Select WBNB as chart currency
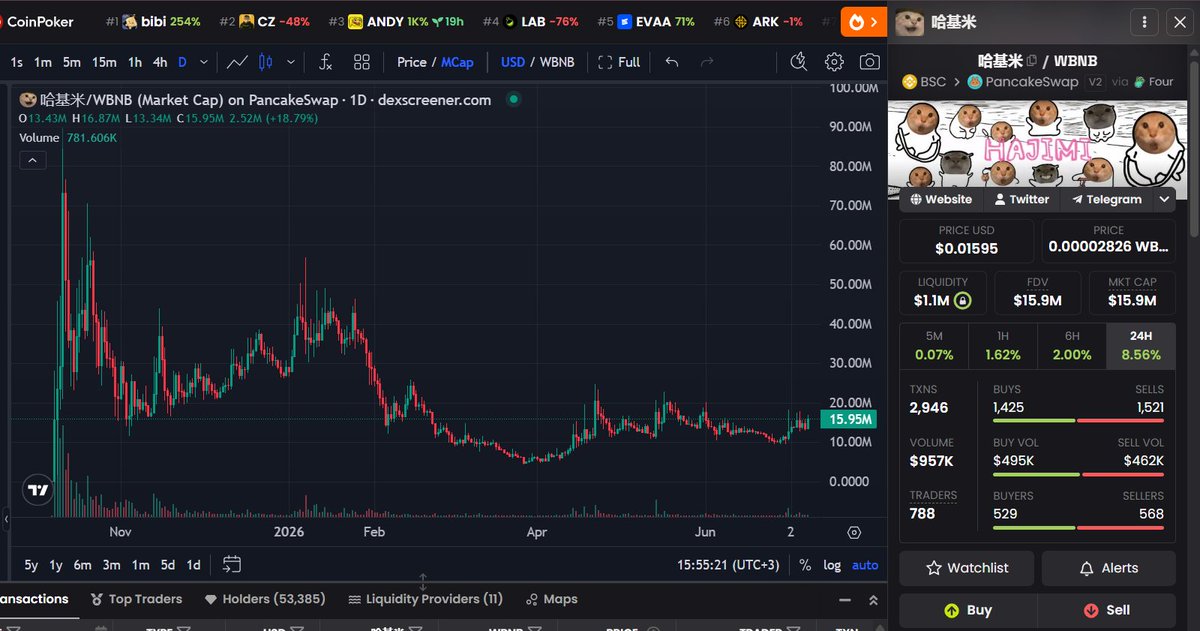 click(557, 62)
